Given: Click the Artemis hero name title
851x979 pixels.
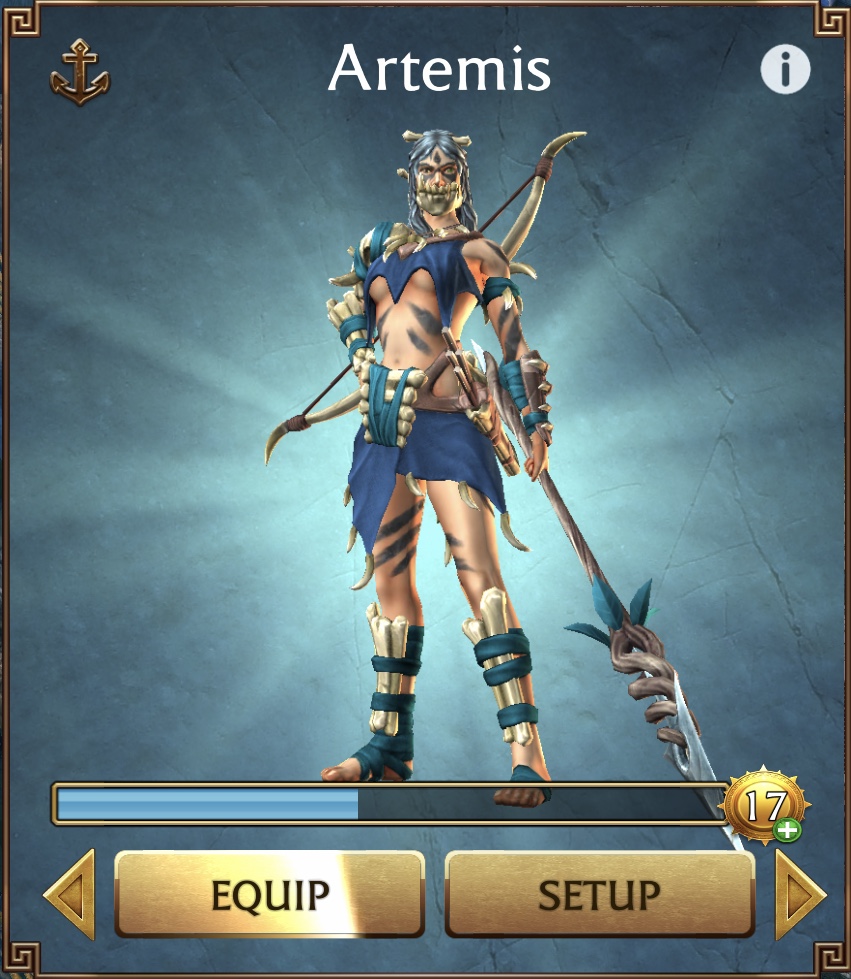Looking at the screenshot, I should click(439, 67).
